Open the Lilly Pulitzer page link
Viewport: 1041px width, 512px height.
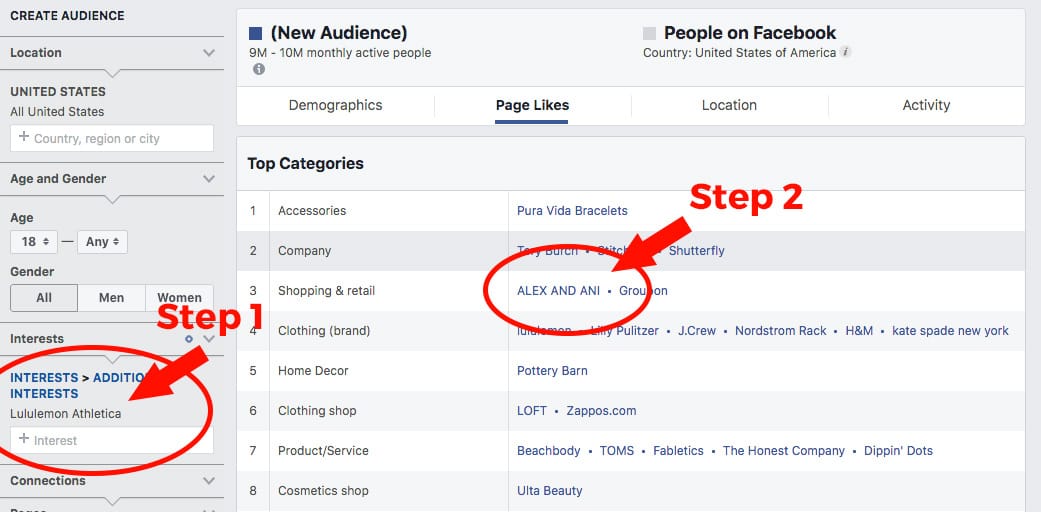click(624, 331)
